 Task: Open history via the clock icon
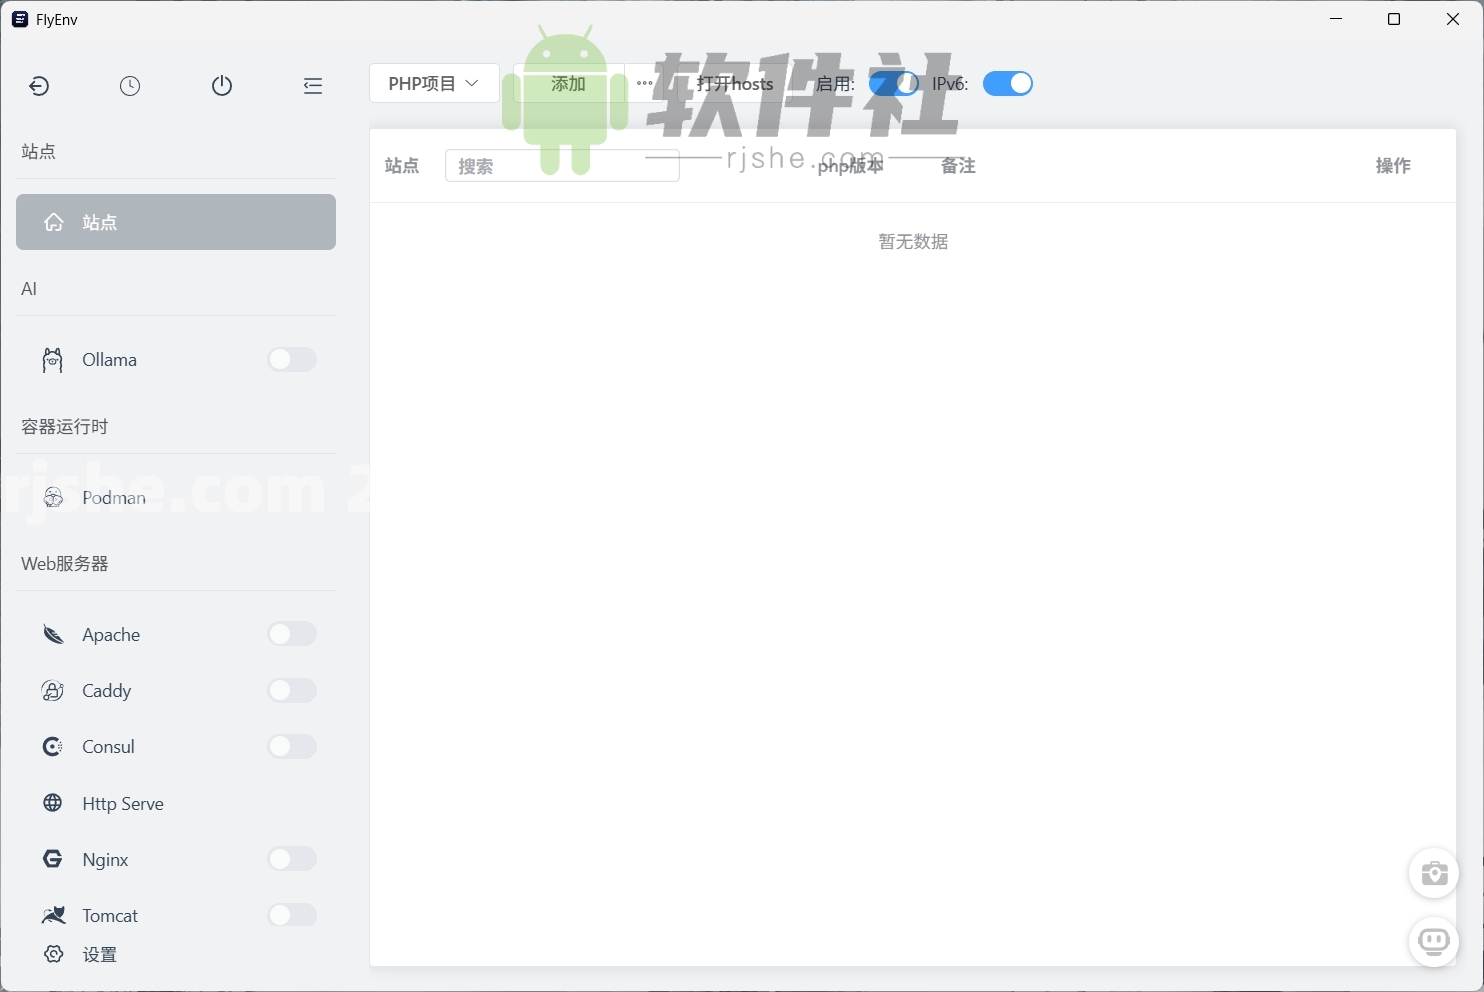[x=130, y=86]
